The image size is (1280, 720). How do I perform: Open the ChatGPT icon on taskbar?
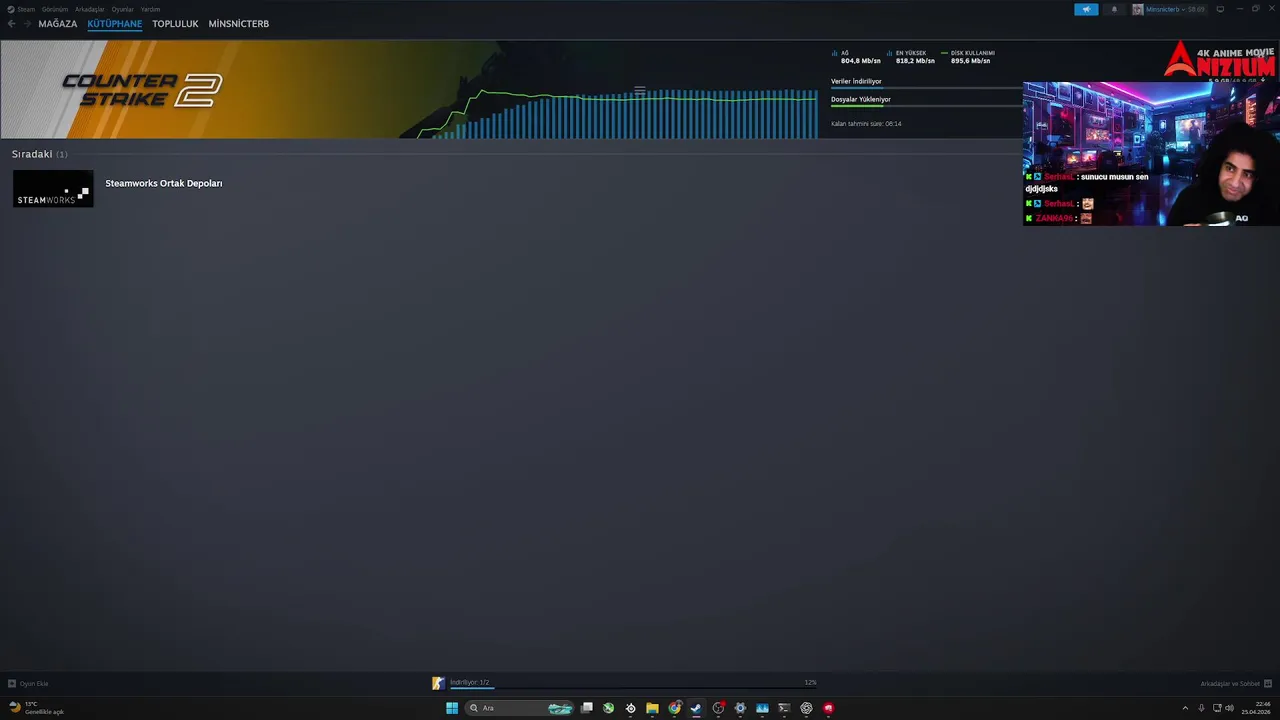(x=806, y=708)
